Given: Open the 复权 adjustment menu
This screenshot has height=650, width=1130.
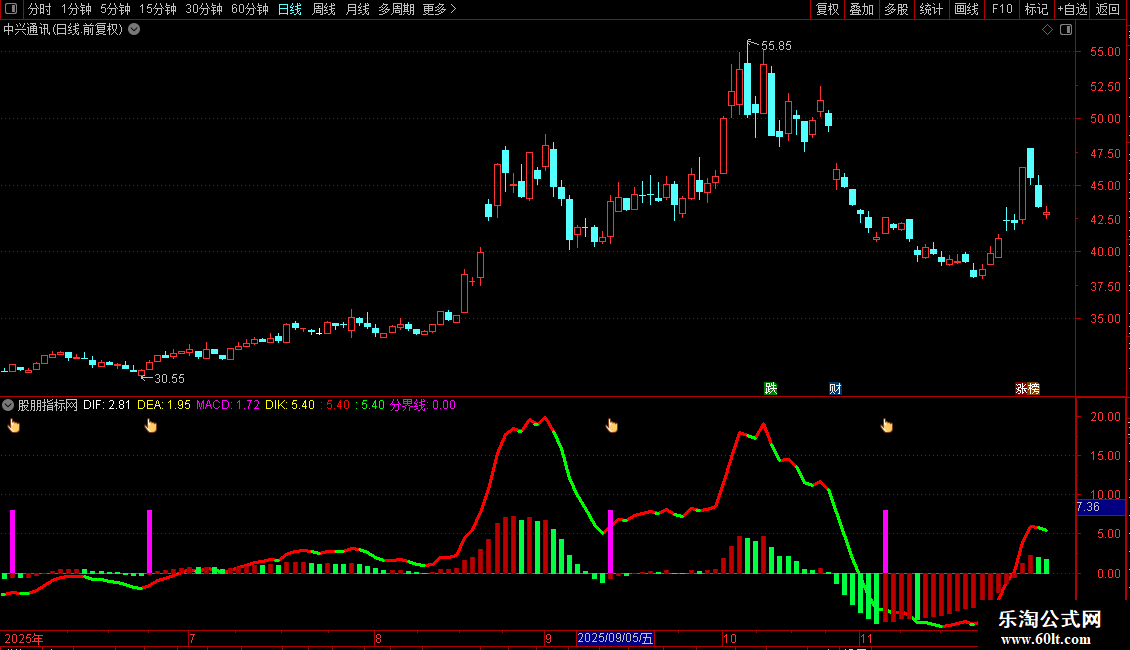Looking at the screenshot, I should [827, 9].
